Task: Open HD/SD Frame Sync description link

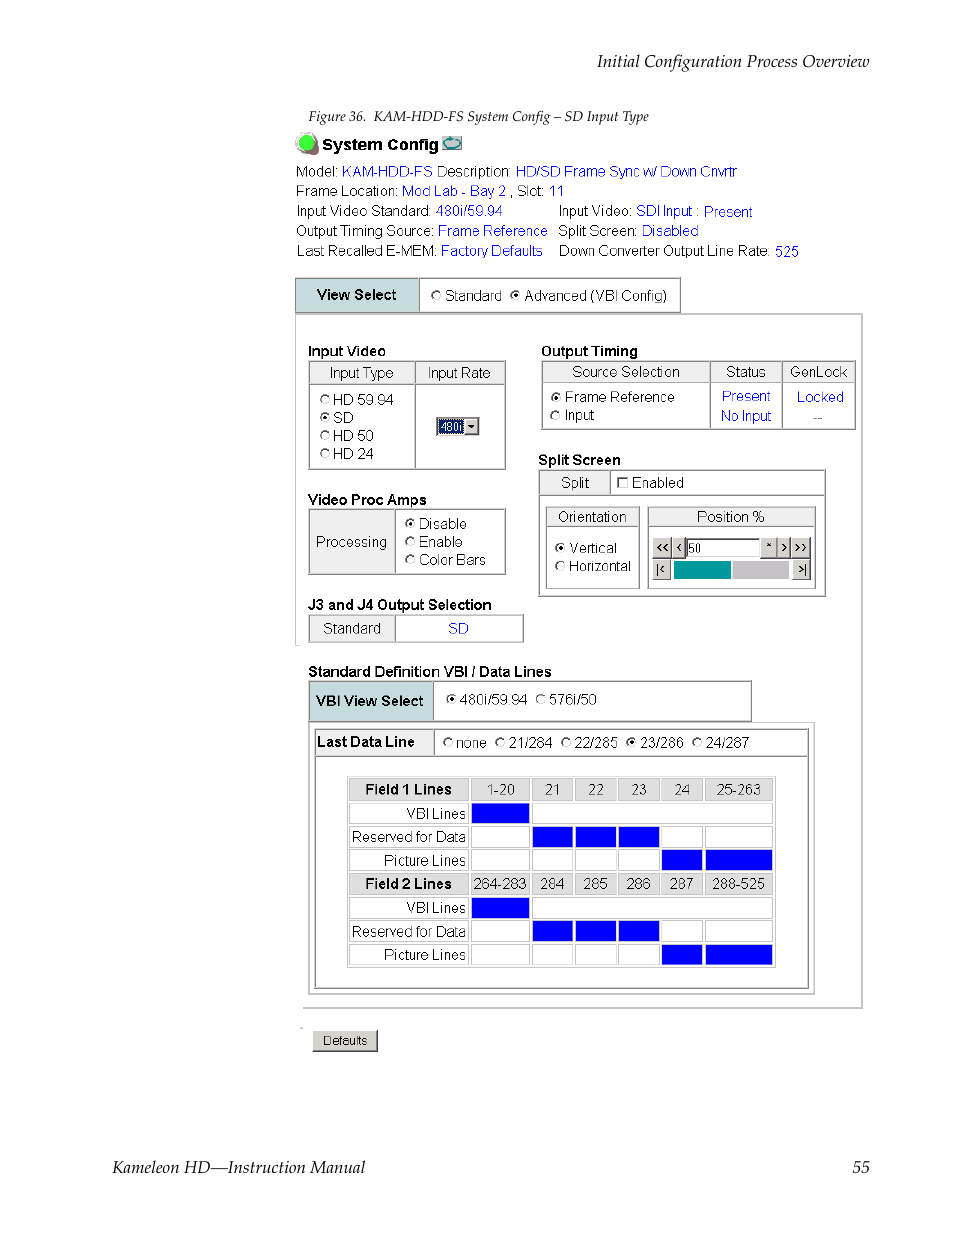Action: [626, 172]
